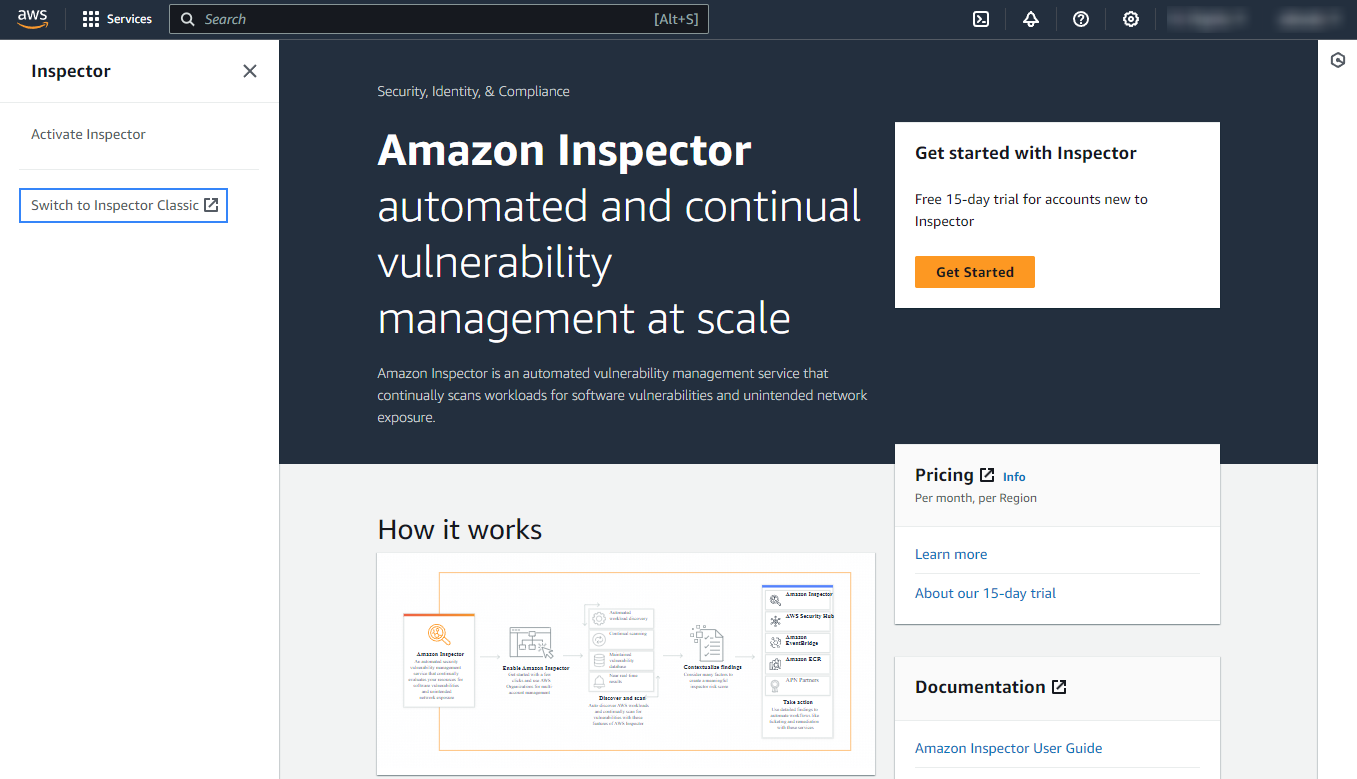Open the help question mark icon
1357x779 pixels.
coord(1081,19)
